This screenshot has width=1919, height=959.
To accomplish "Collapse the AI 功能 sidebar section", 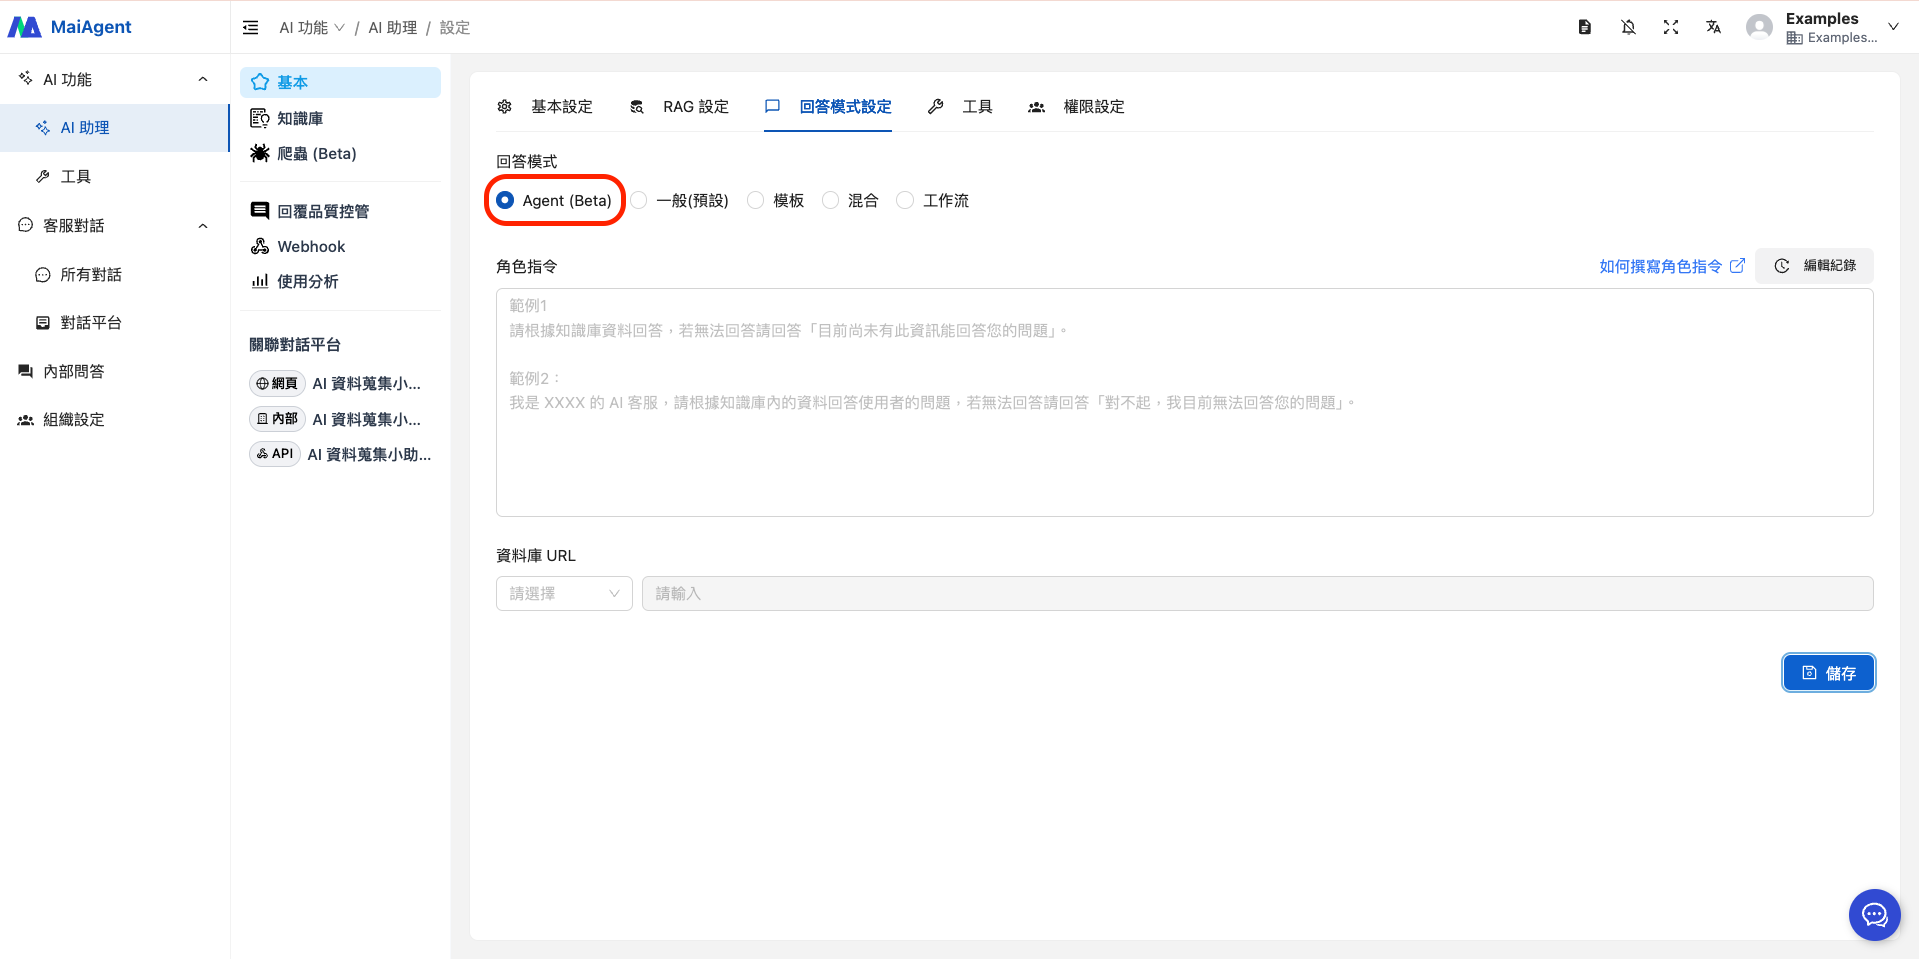I will (x=202, y=79).
